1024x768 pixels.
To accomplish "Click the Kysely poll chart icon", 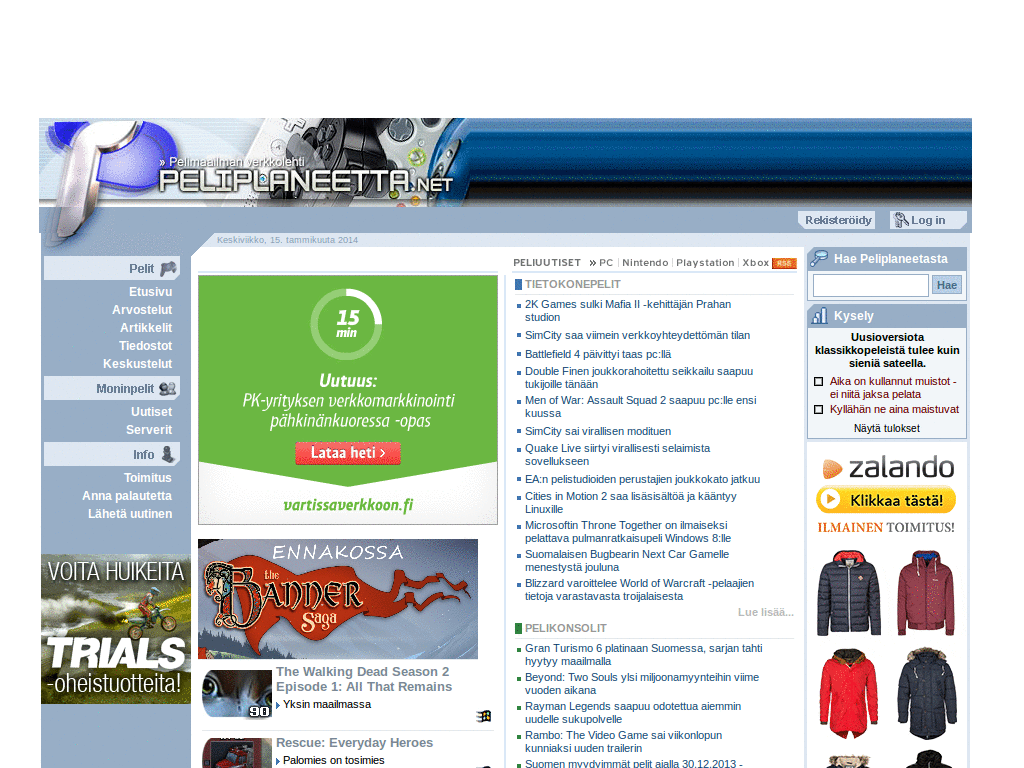I will tap(819, 316).
